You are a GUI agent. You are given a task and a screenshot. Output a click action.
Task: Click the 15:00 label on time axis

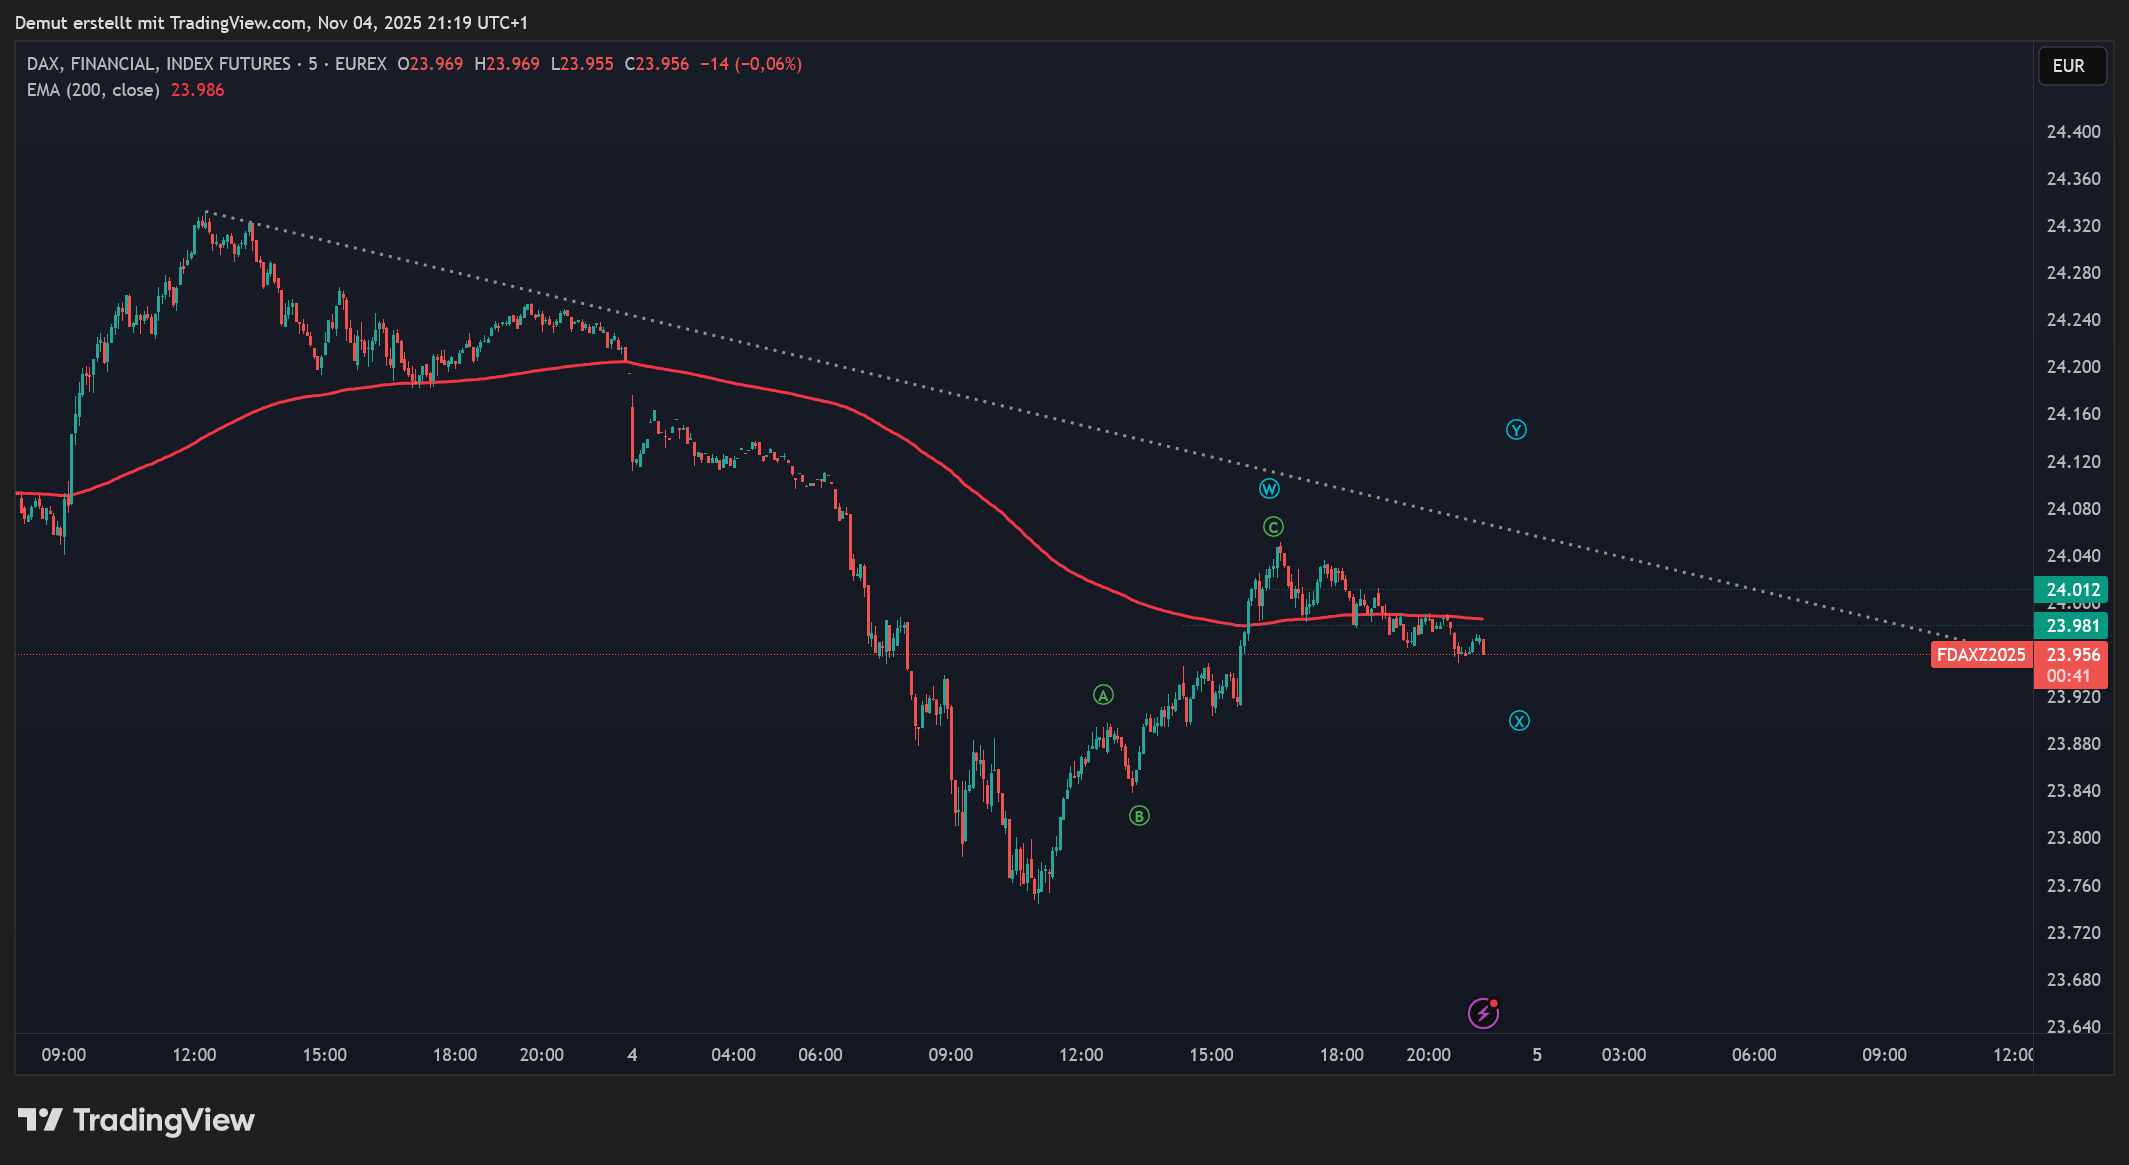point(324,1055)
